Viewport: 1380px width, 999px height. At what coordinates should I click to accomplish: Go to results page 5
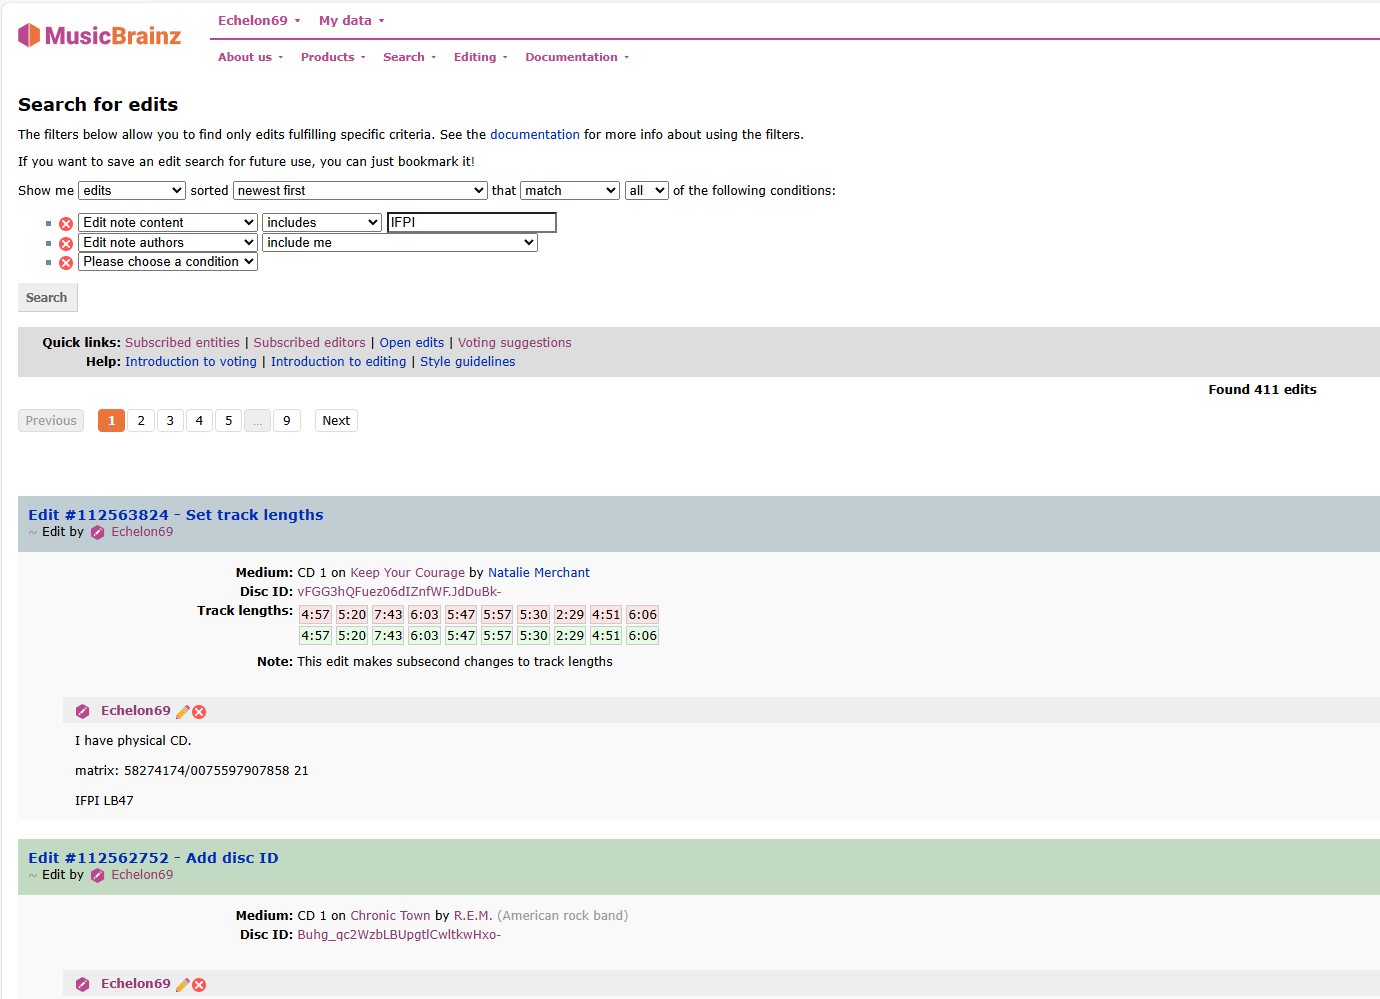228,421
